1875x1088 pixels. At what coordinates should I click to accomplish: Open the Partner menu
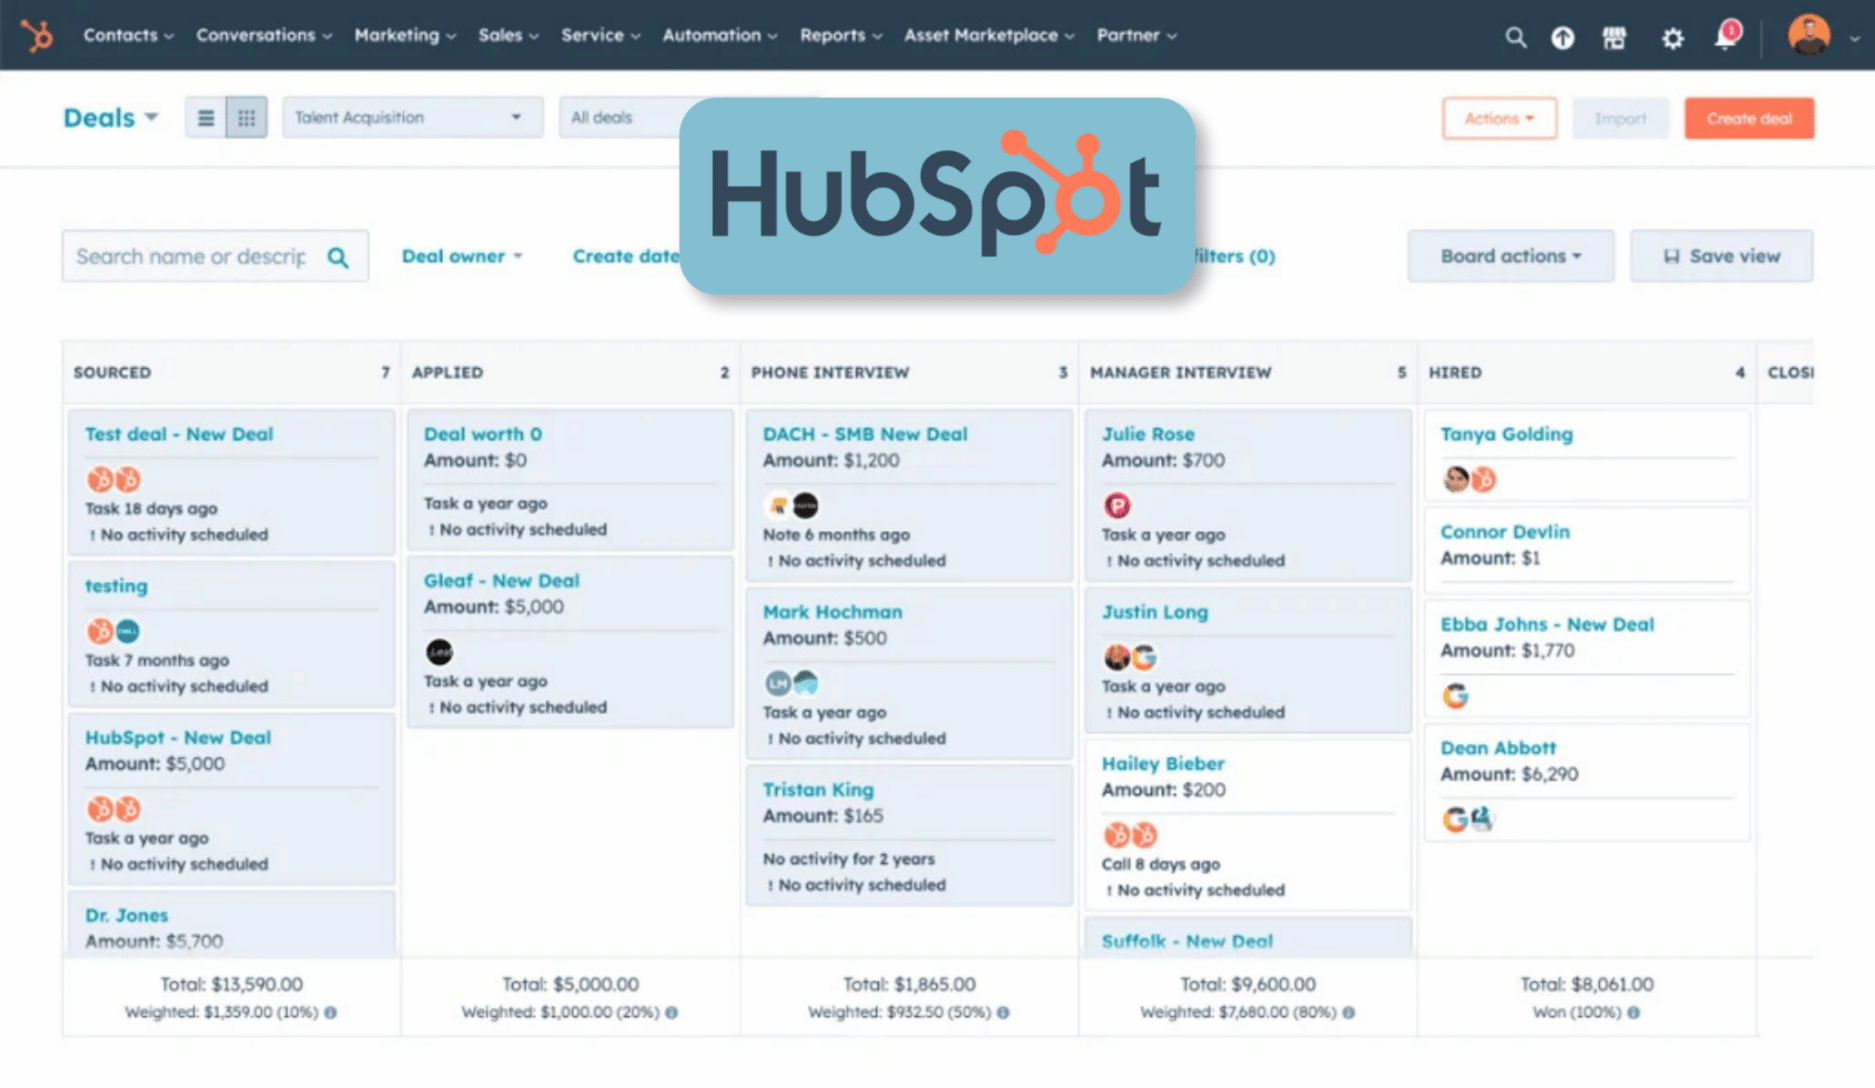pos(1137,35)
